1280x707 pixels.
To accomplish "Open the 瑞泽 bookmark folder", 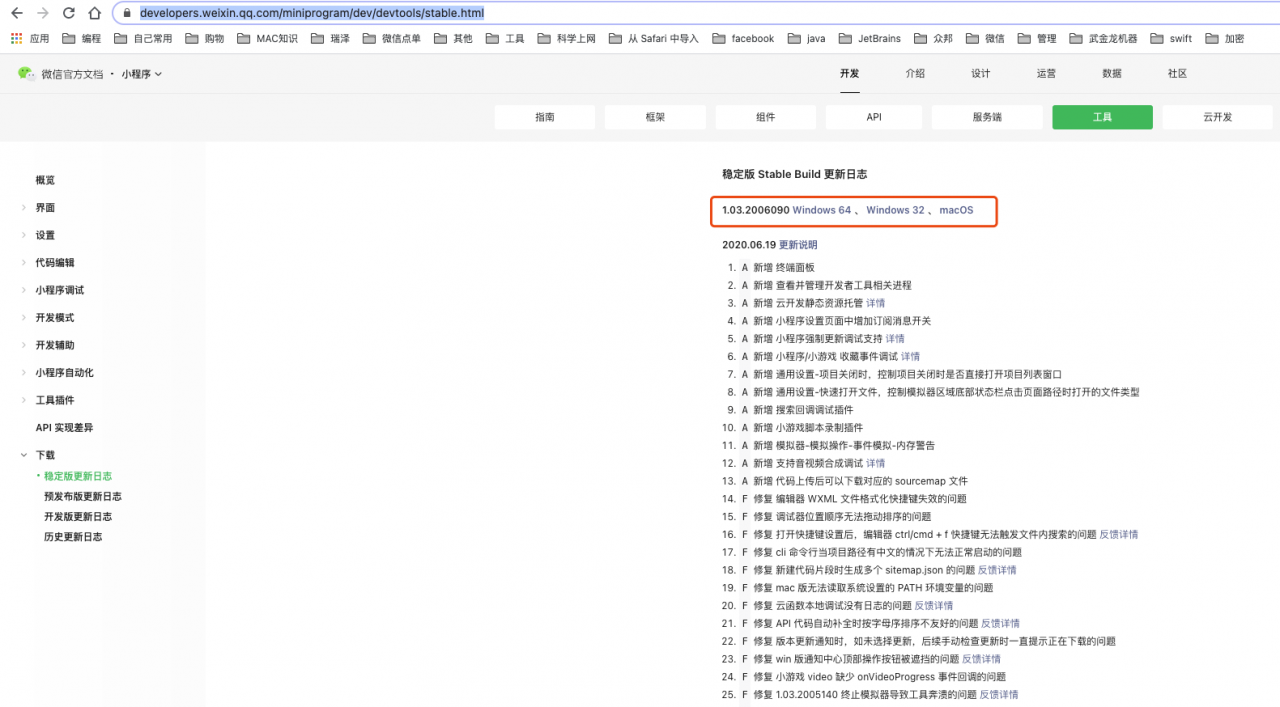I will point(330,38).
